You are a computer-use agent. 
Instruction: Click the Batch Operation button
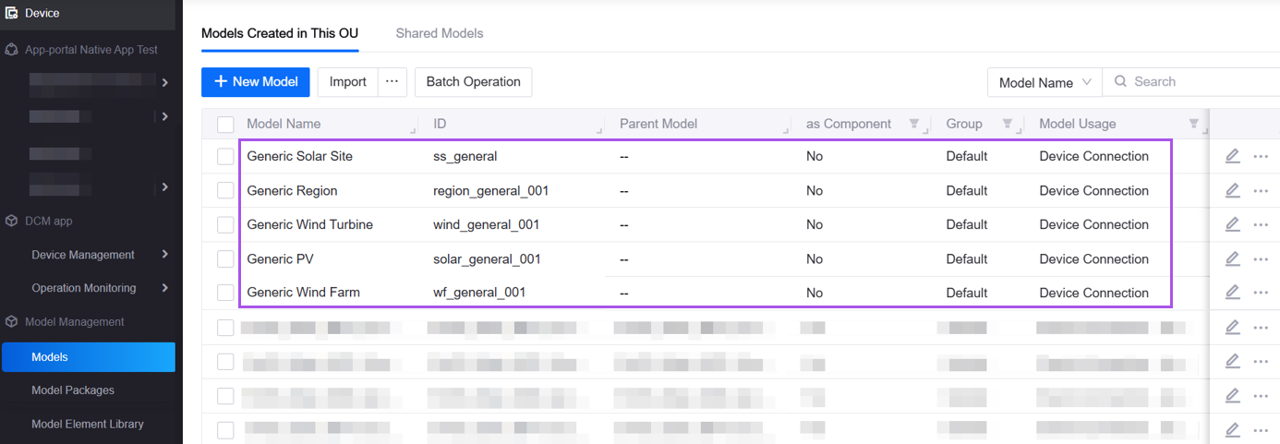(x=473, y=82)
